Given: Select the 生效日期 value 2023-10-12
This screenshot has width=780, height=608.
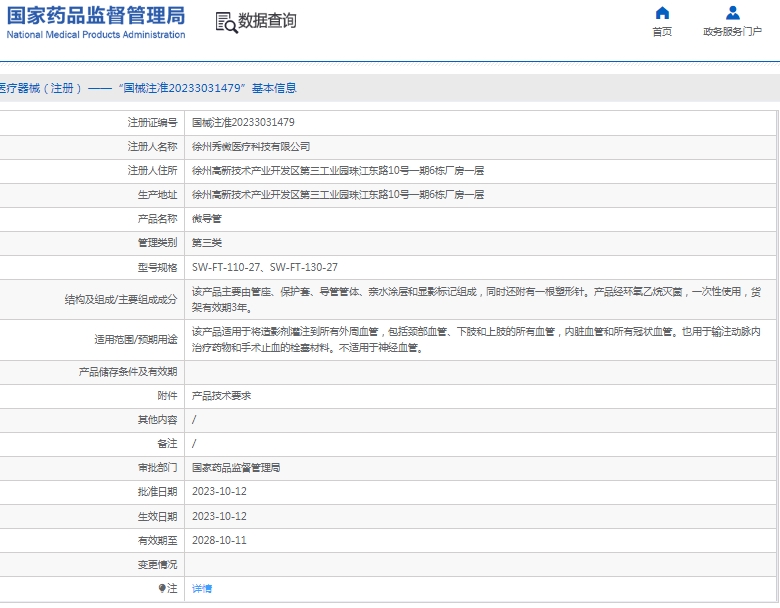Looking at the screenshot, I should (219, 516).
